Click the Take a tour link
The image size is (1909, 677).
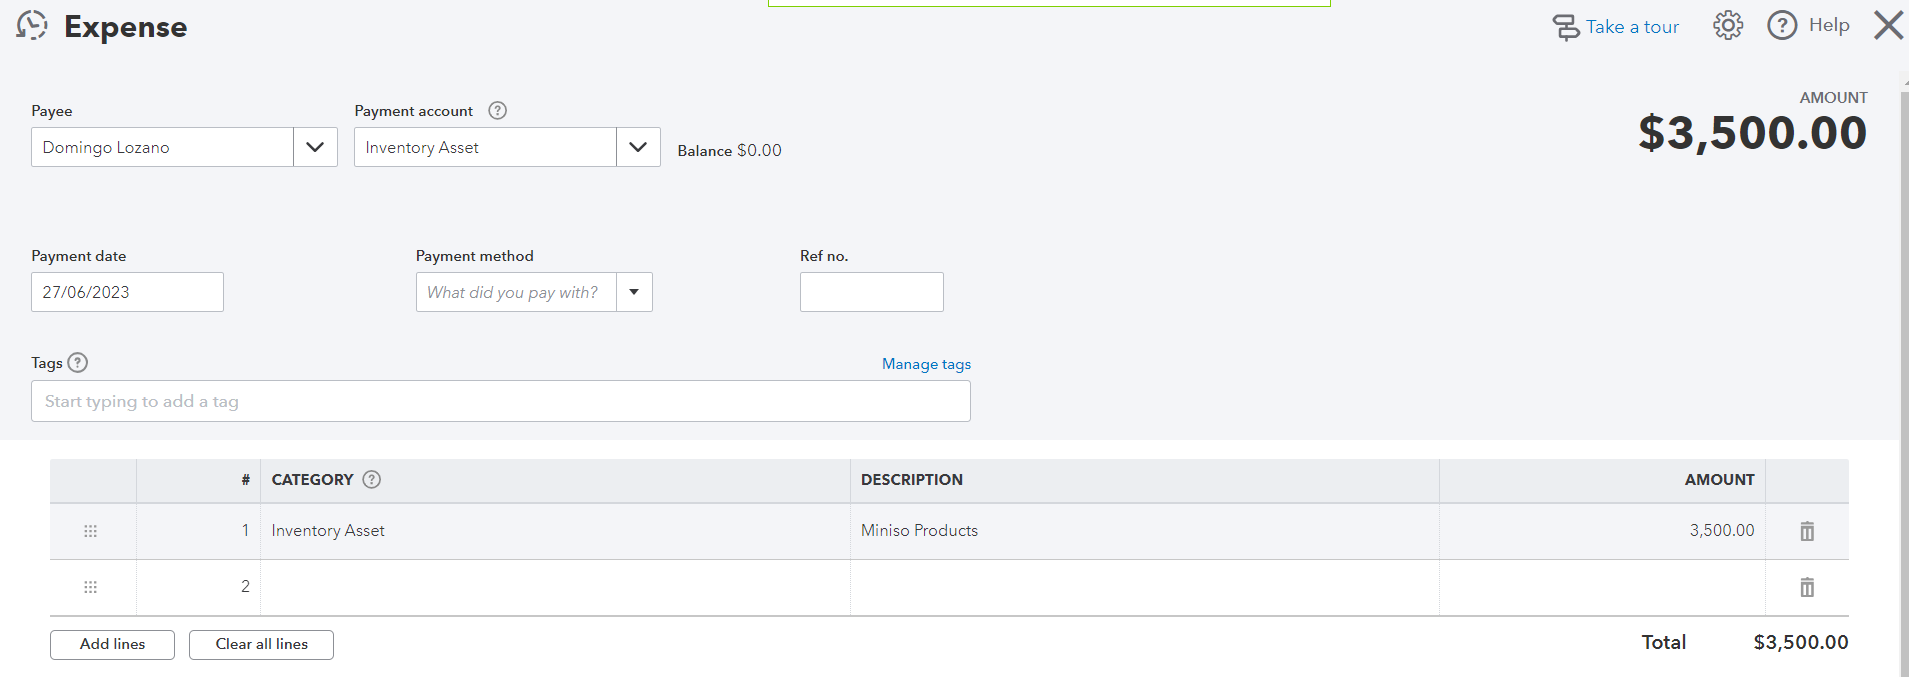tap(1631, 27)
